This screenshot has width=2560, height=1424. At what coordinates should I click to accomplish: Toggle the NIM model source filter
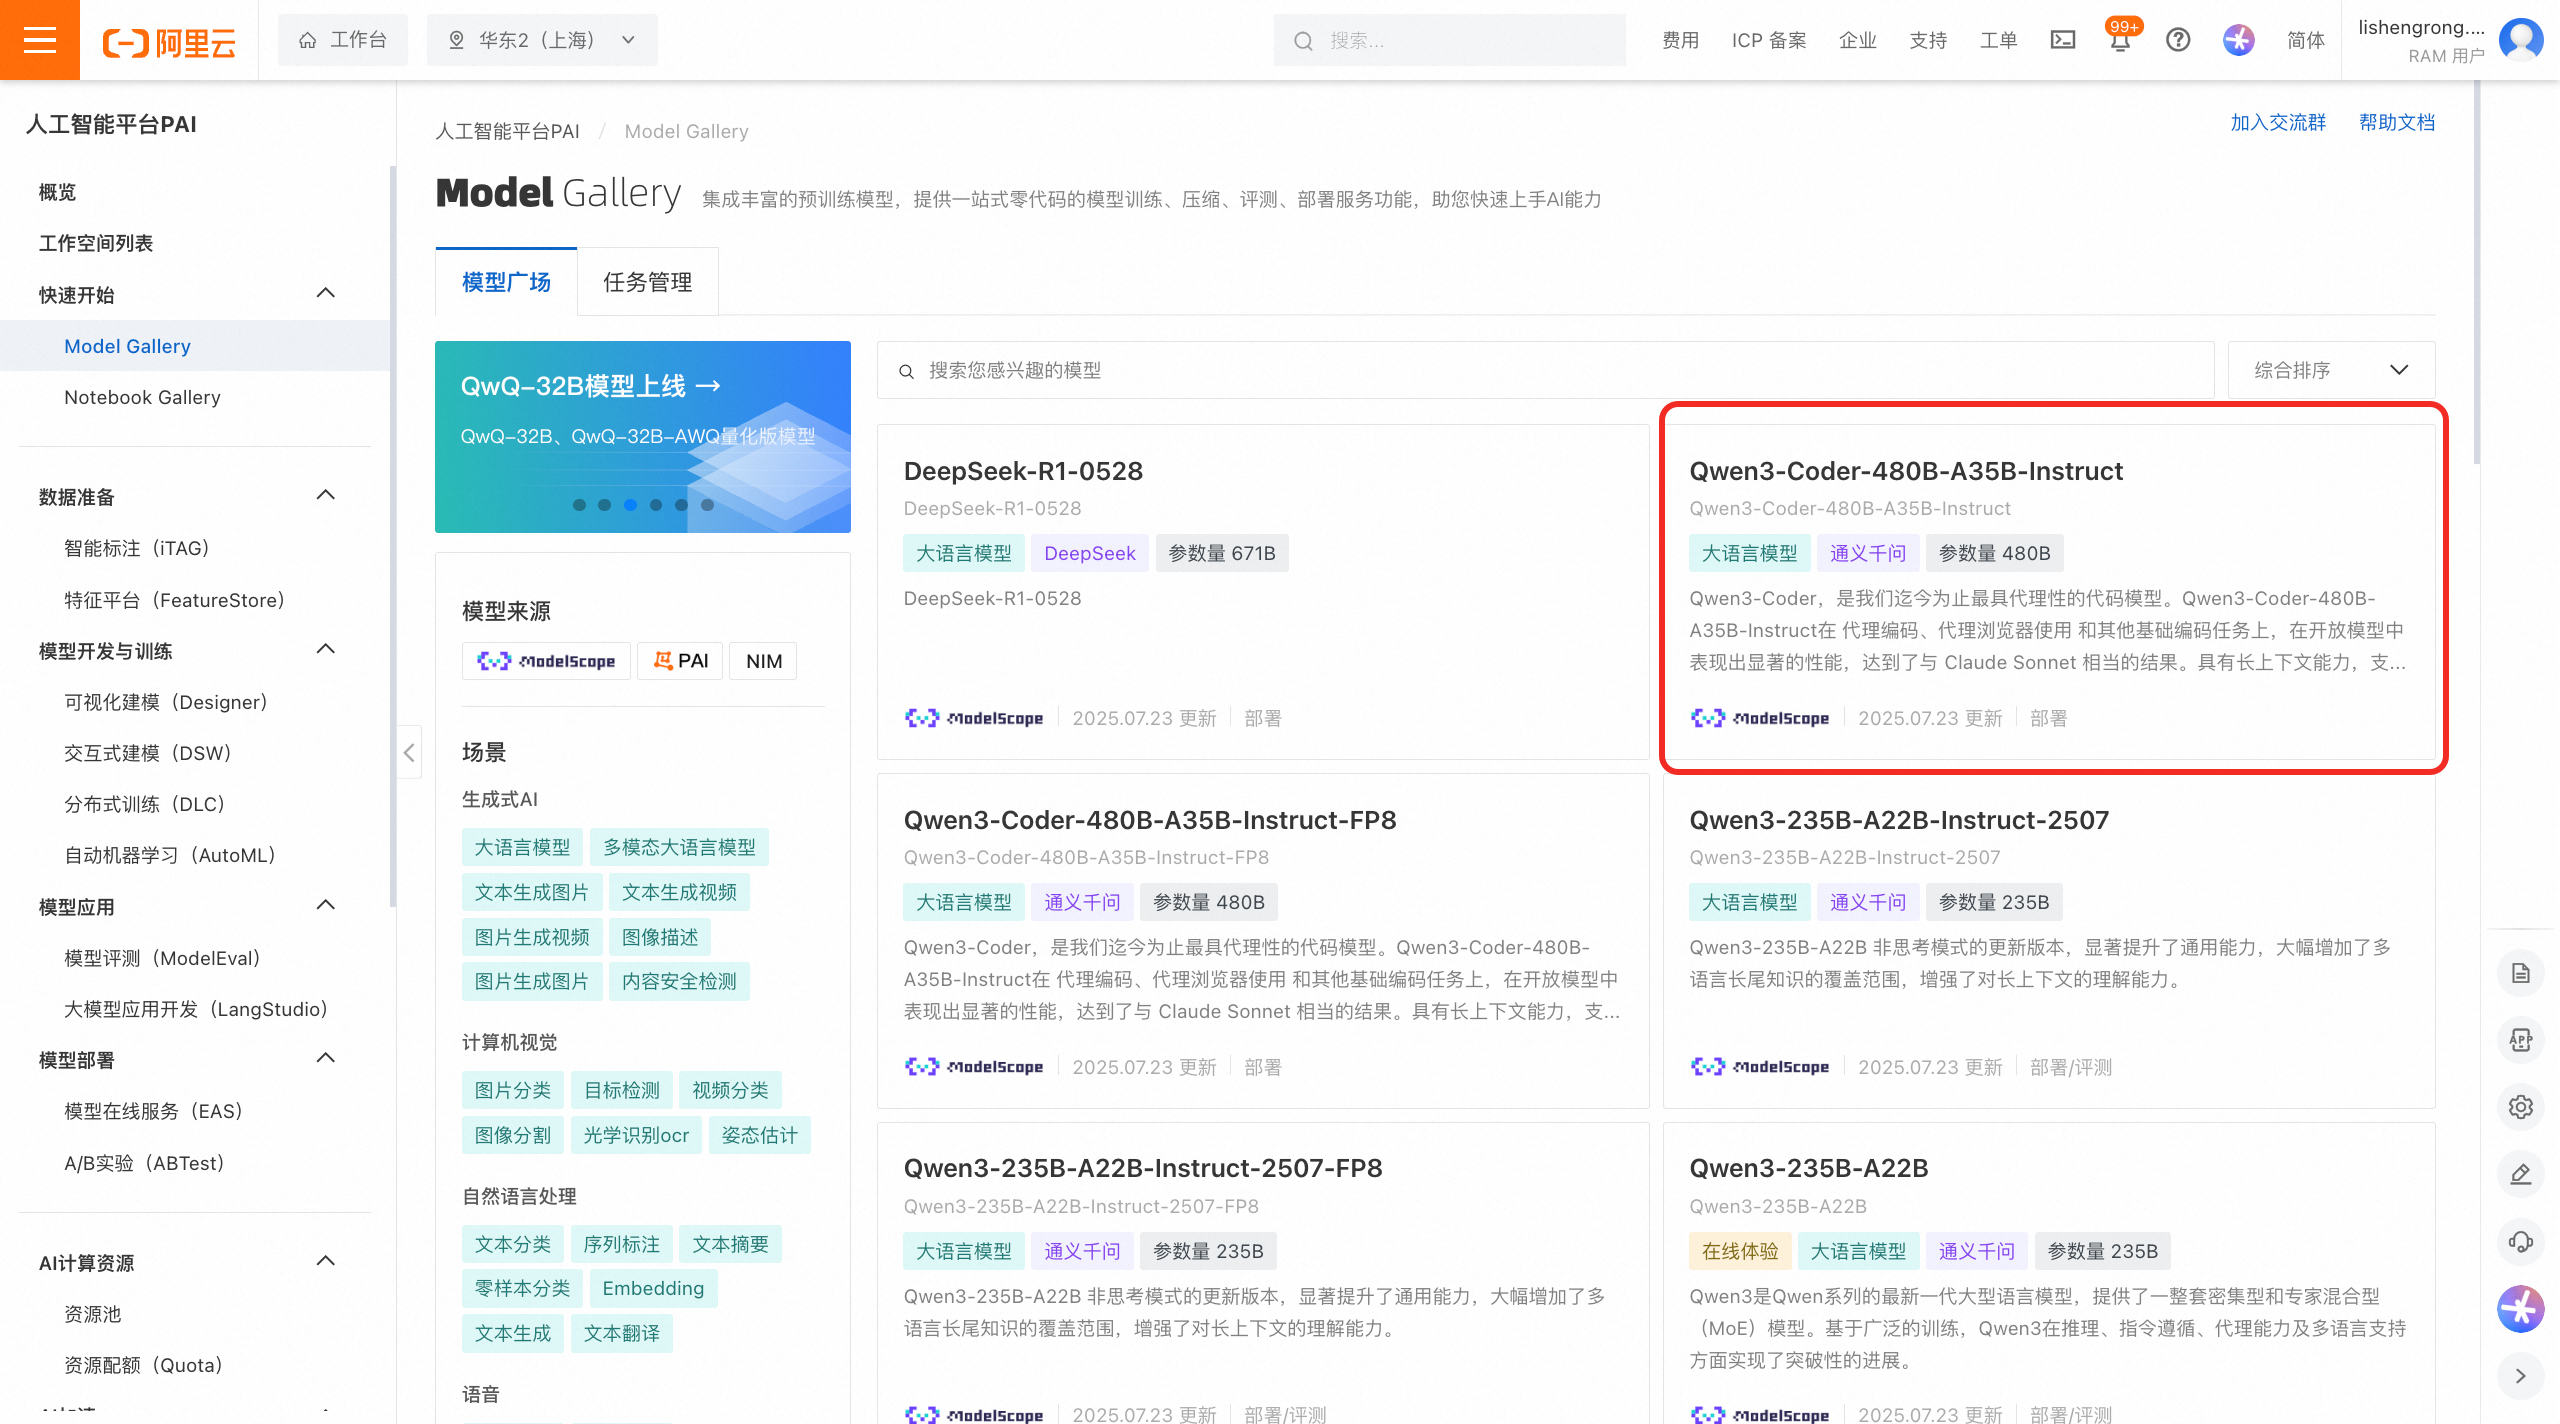[x=763, y=661]
